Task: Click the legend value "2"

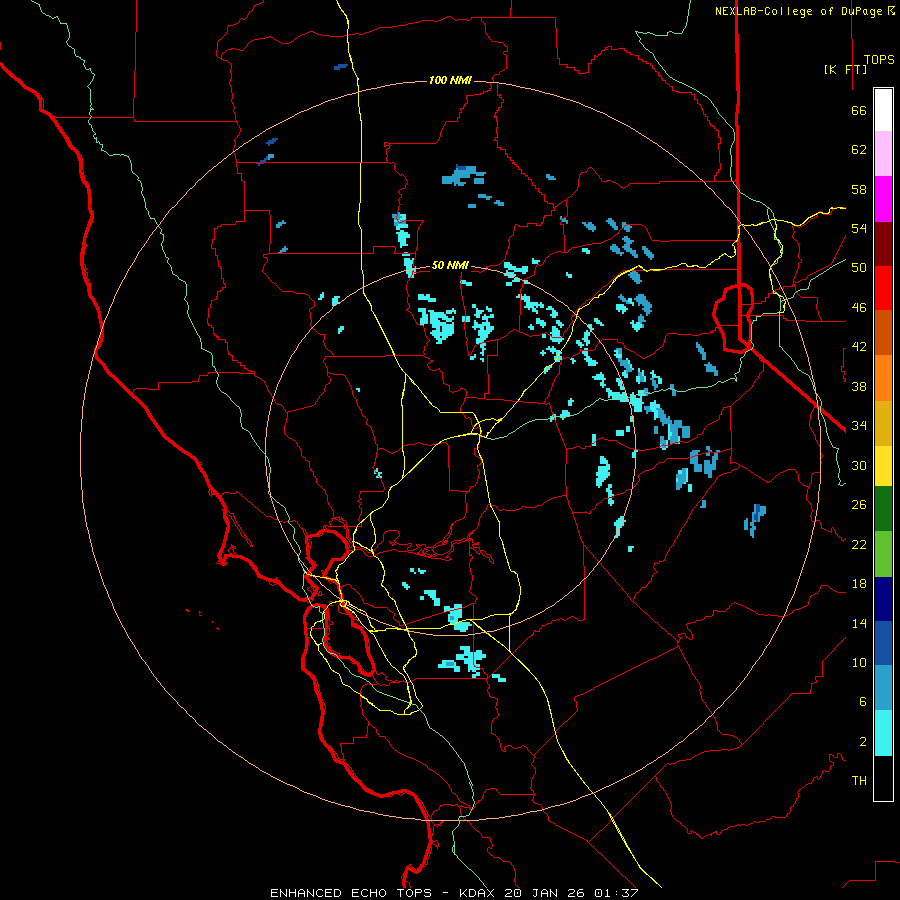Action: point(863,742)
